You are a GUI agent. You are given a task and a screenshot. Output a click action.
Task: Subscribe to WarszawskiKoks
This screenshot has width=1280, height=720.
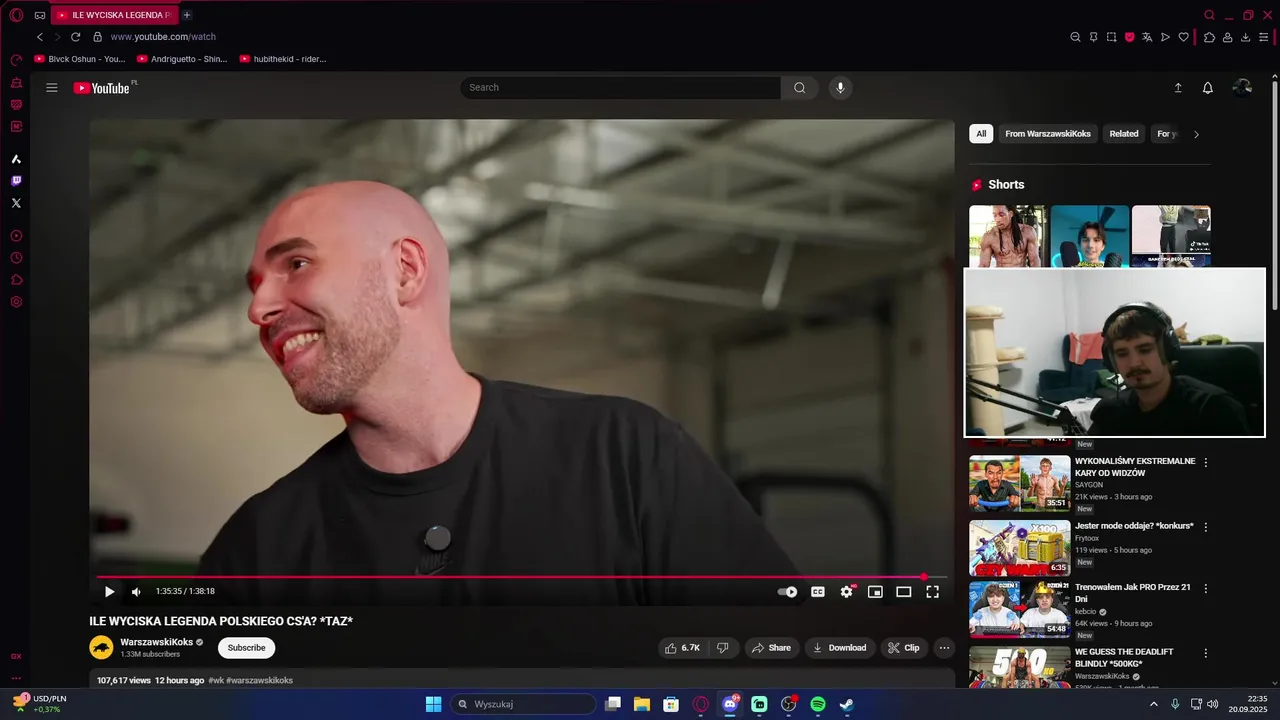(x=246, y=648)
